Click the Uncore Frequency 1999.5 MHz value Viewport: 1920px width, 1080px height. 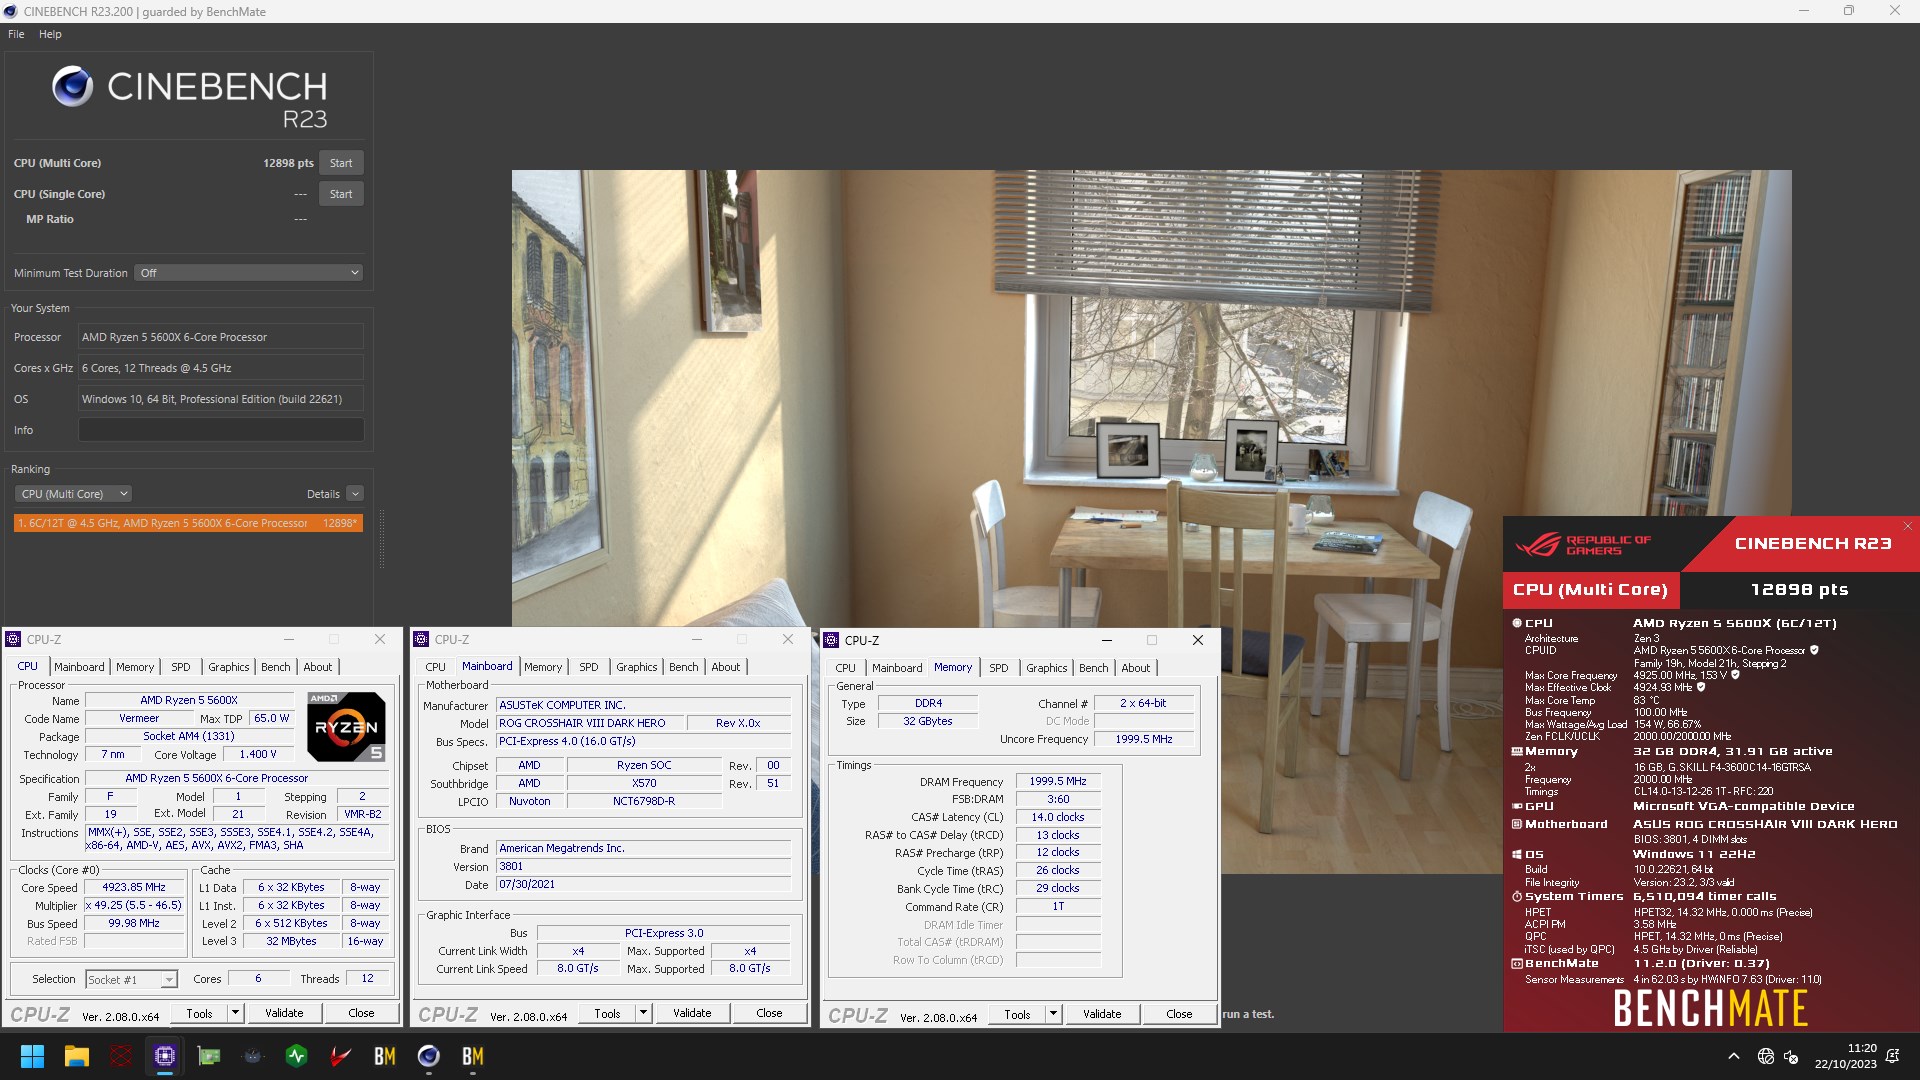coord(1144,739)
